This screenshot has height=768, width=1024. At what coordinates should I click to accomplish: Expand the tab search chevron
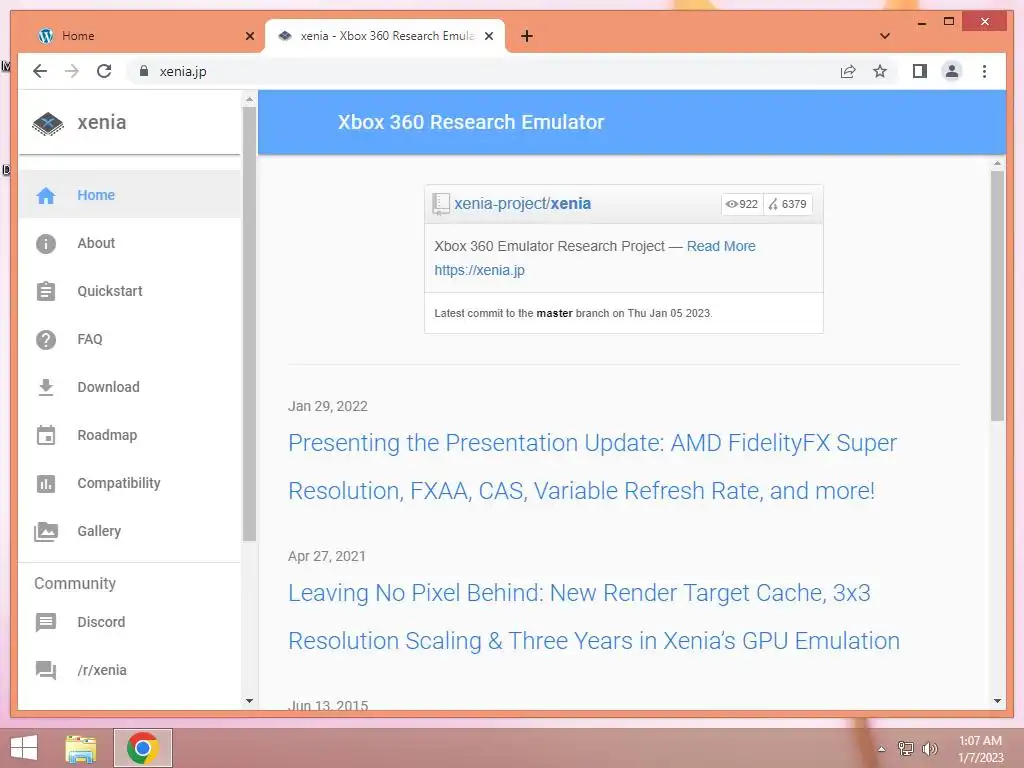click(885, 36)
